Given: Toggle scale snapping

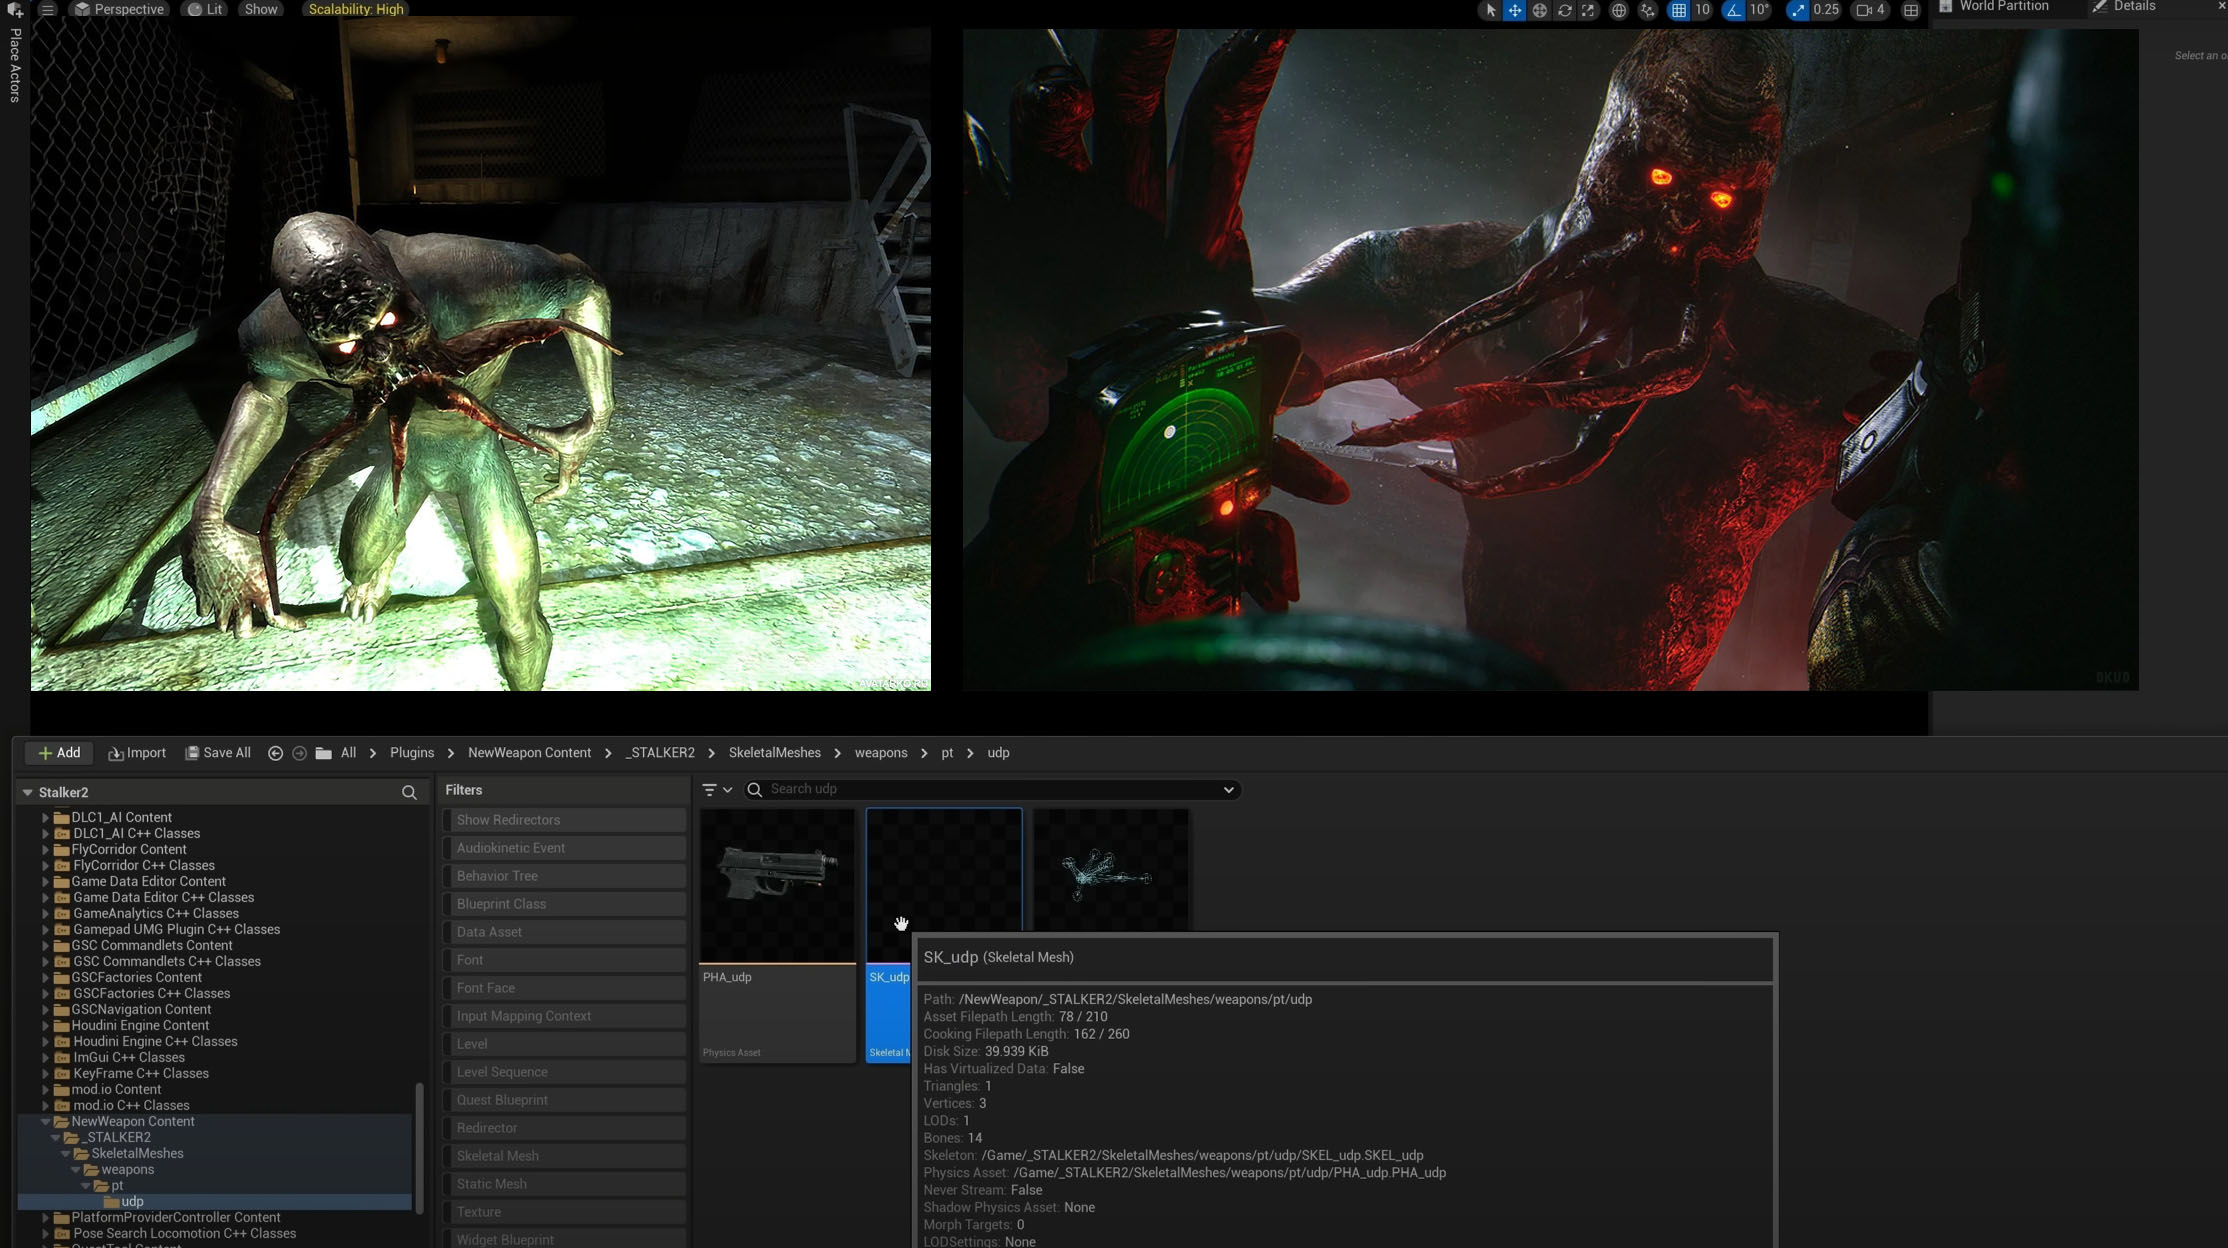Looking at the screenshot, I should (1798, 10).
